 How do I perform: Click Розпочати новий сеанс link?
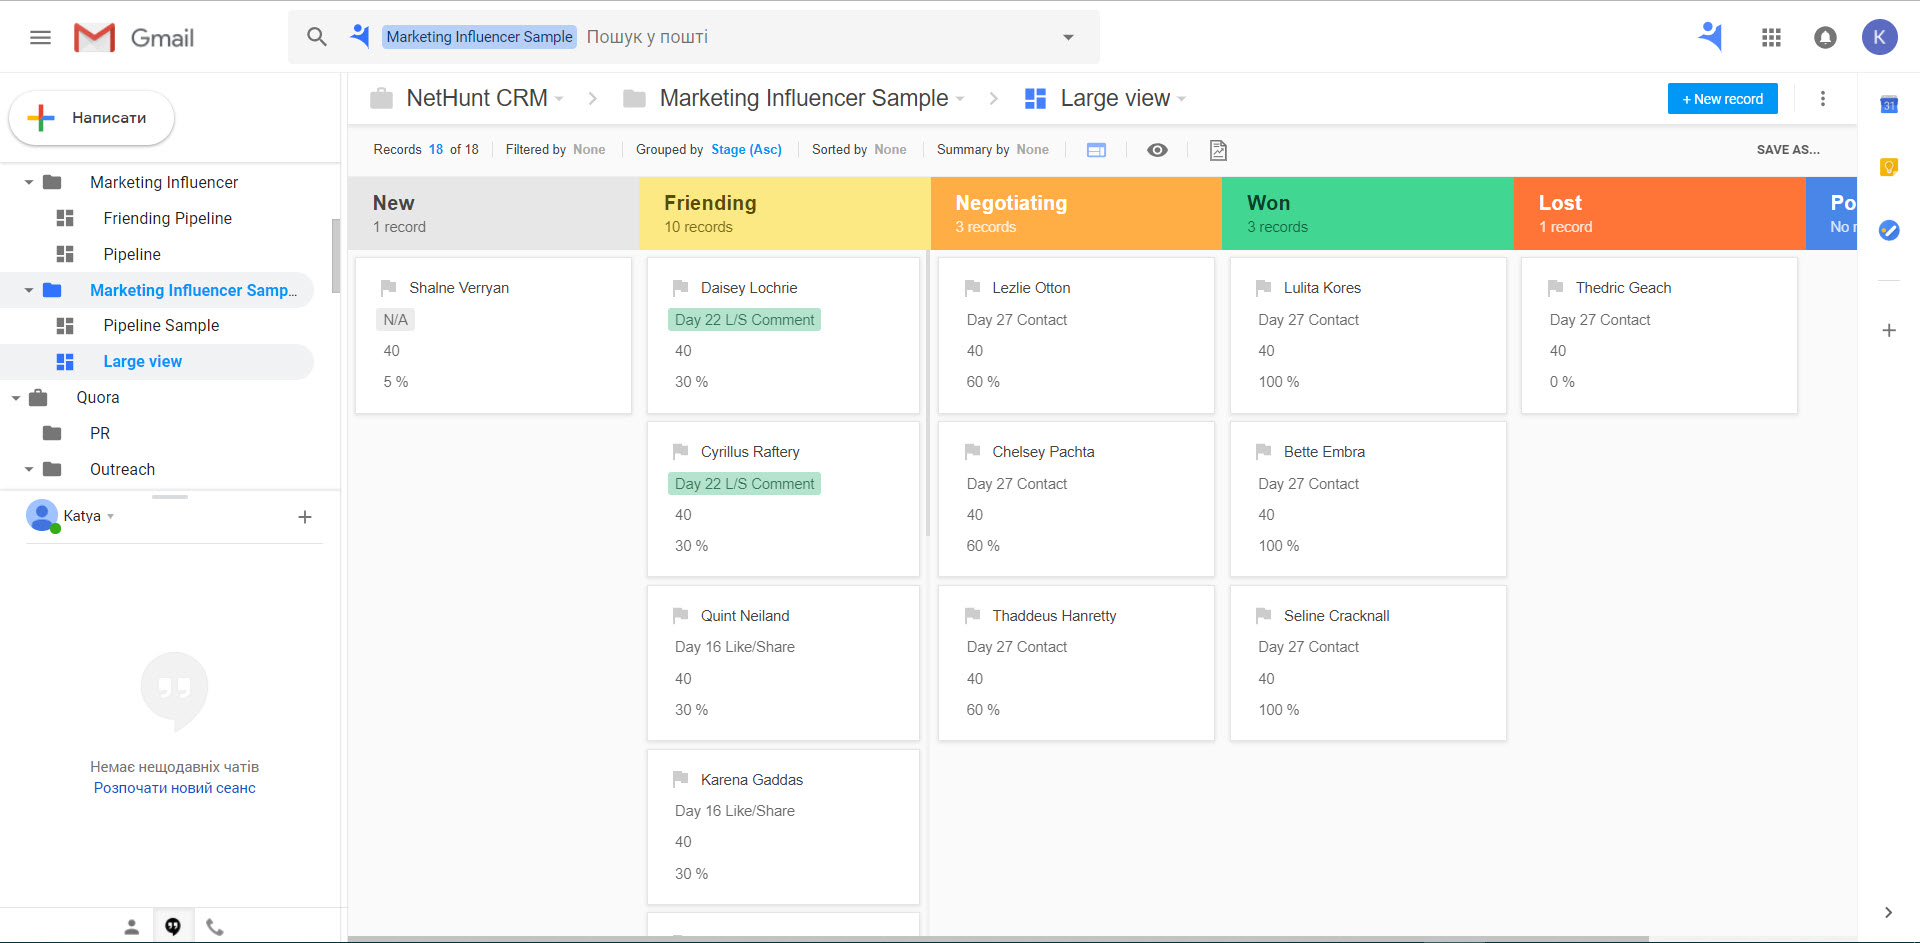click(x=174, y=788)
